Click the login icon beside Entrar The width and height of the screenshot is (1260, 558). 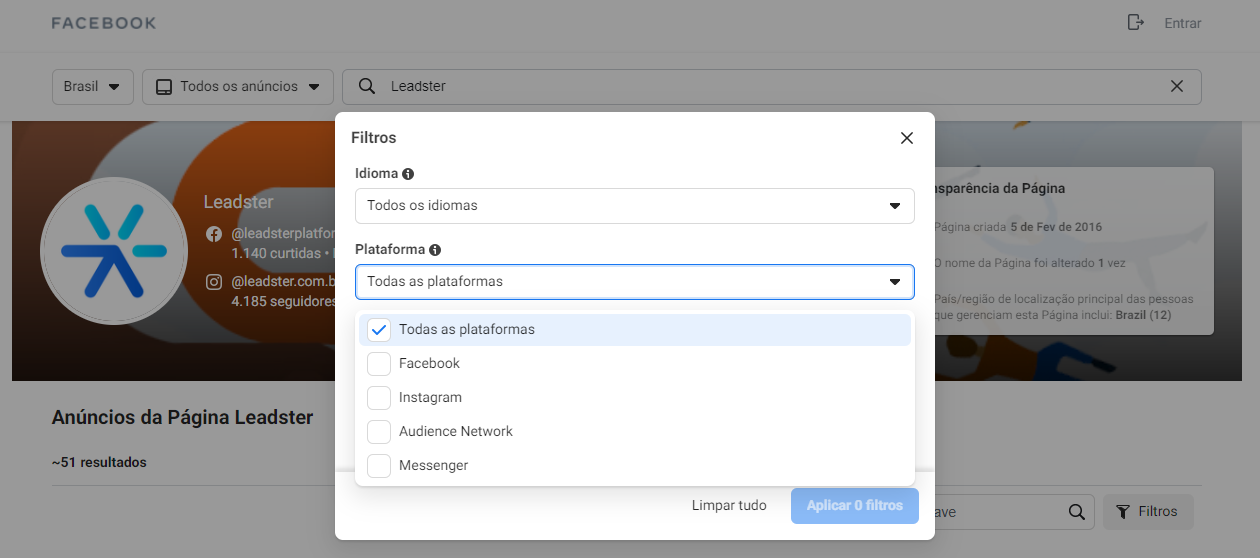tap(1135, 22)
